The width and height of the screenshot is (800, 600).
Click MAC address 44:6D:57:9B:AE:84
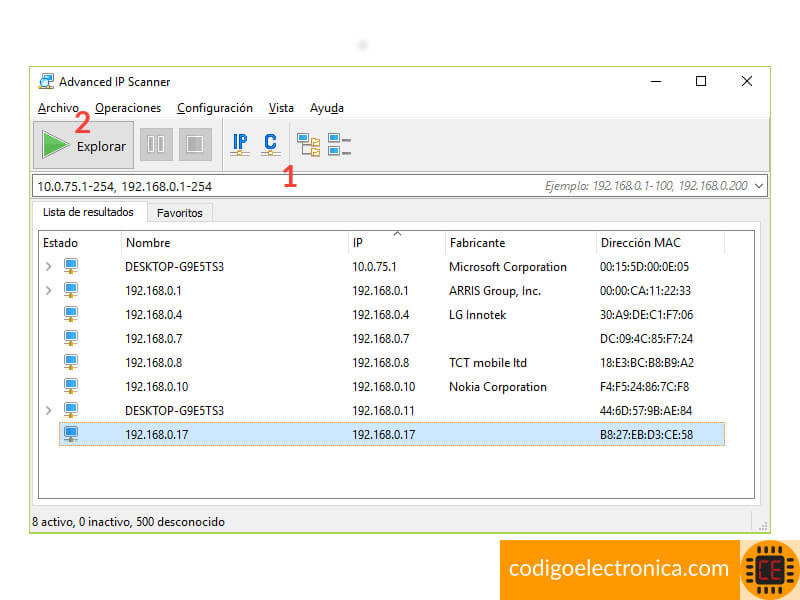(x=646, y=411)
